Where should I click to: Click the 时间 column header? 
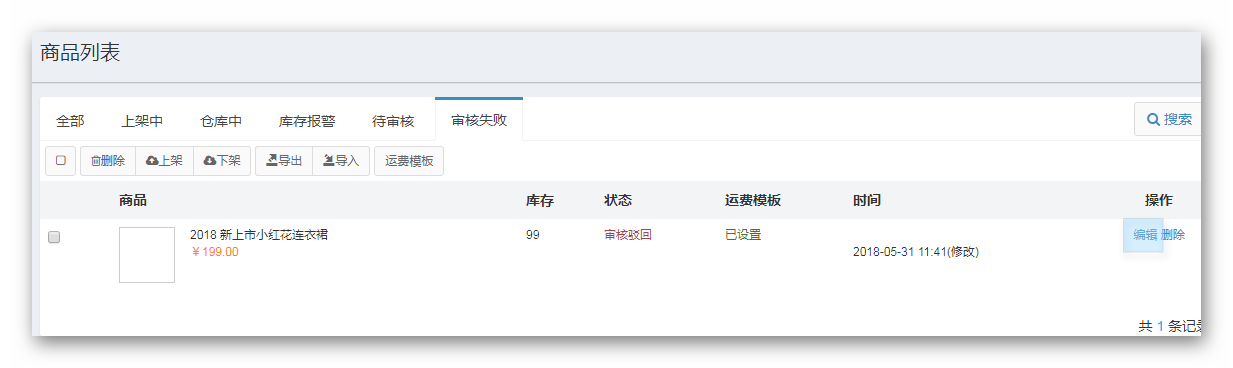867,200
